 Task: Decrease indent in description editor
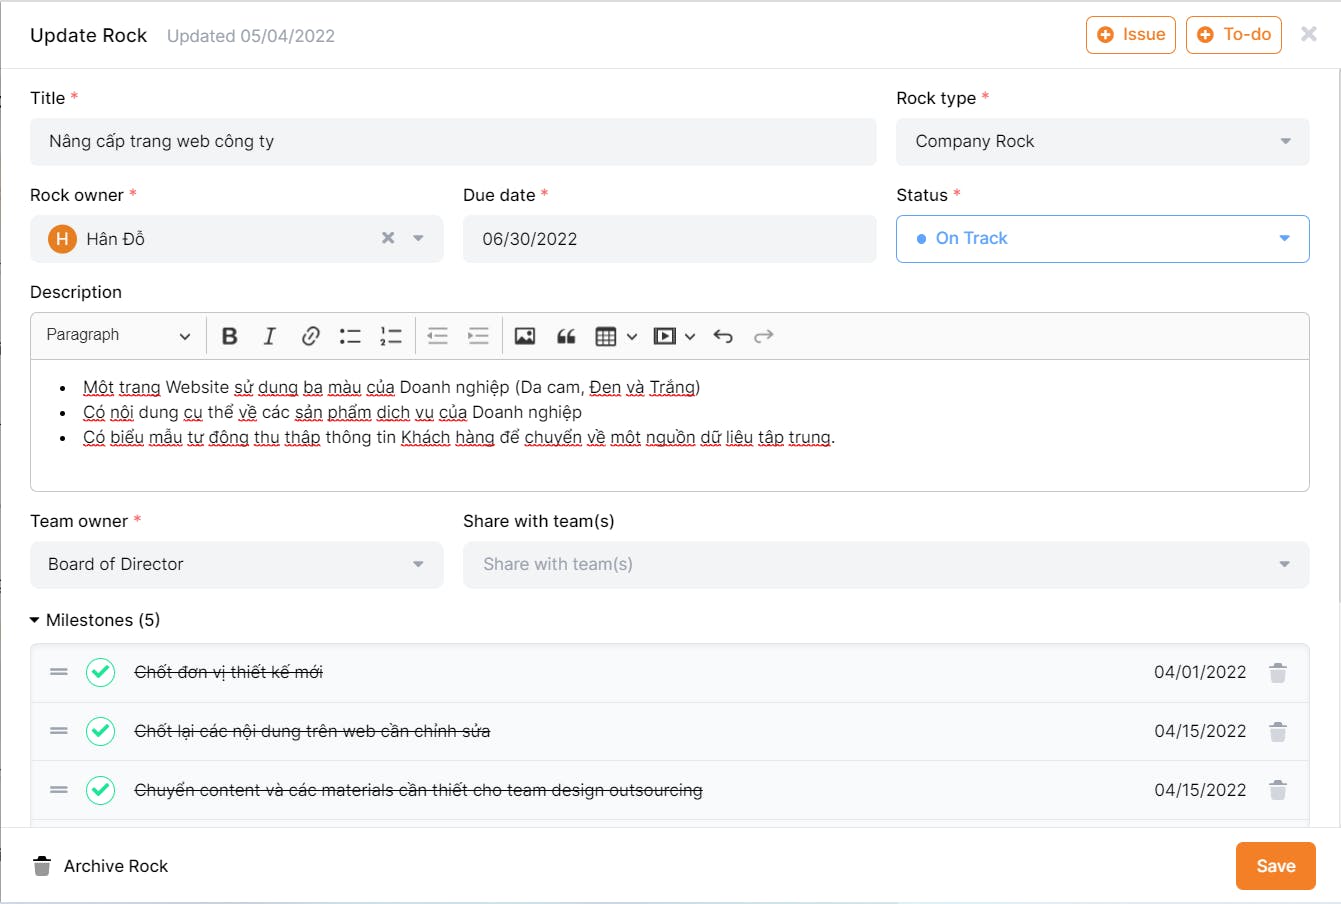(x=438, y=336)
